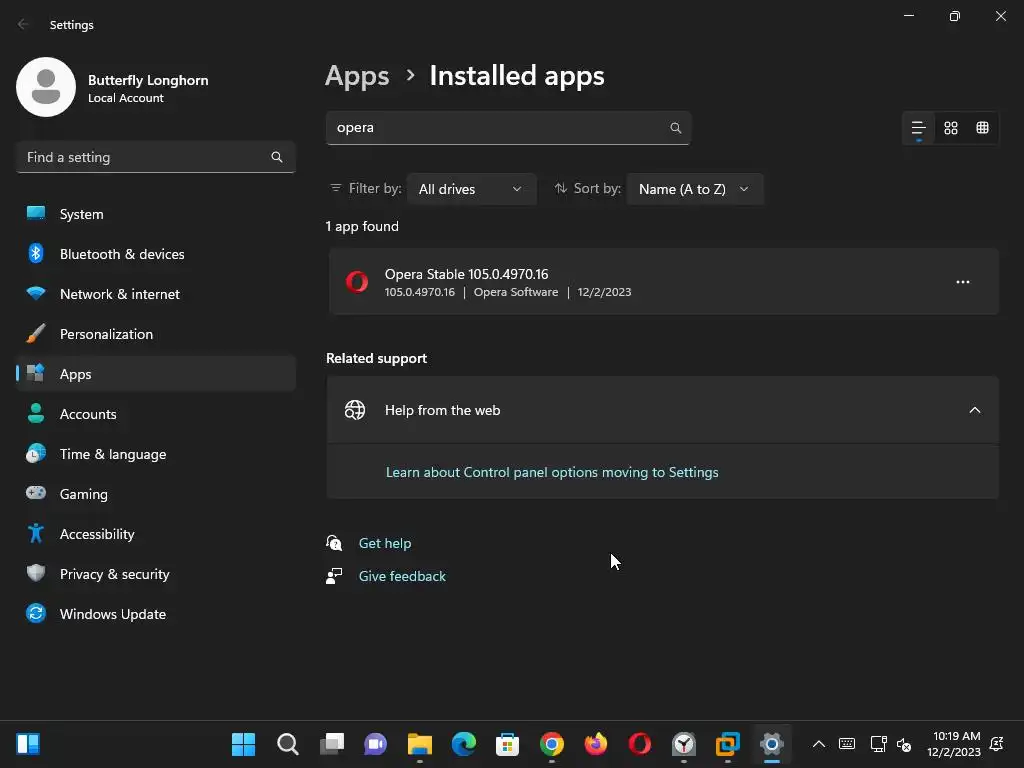This screenshot has width=1024, height=768.
Task: Open the Sort by Name dropdown
Action: pos(694,189)
